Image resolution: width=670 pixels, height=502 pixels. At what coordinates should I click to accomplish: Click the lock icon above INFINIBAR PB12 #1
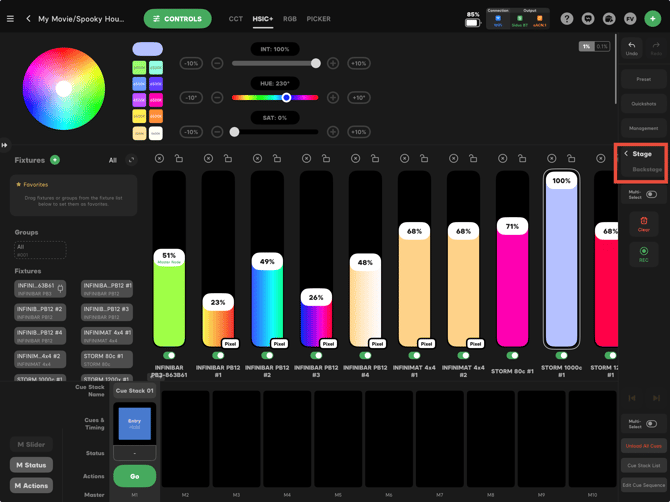point(228,159)
